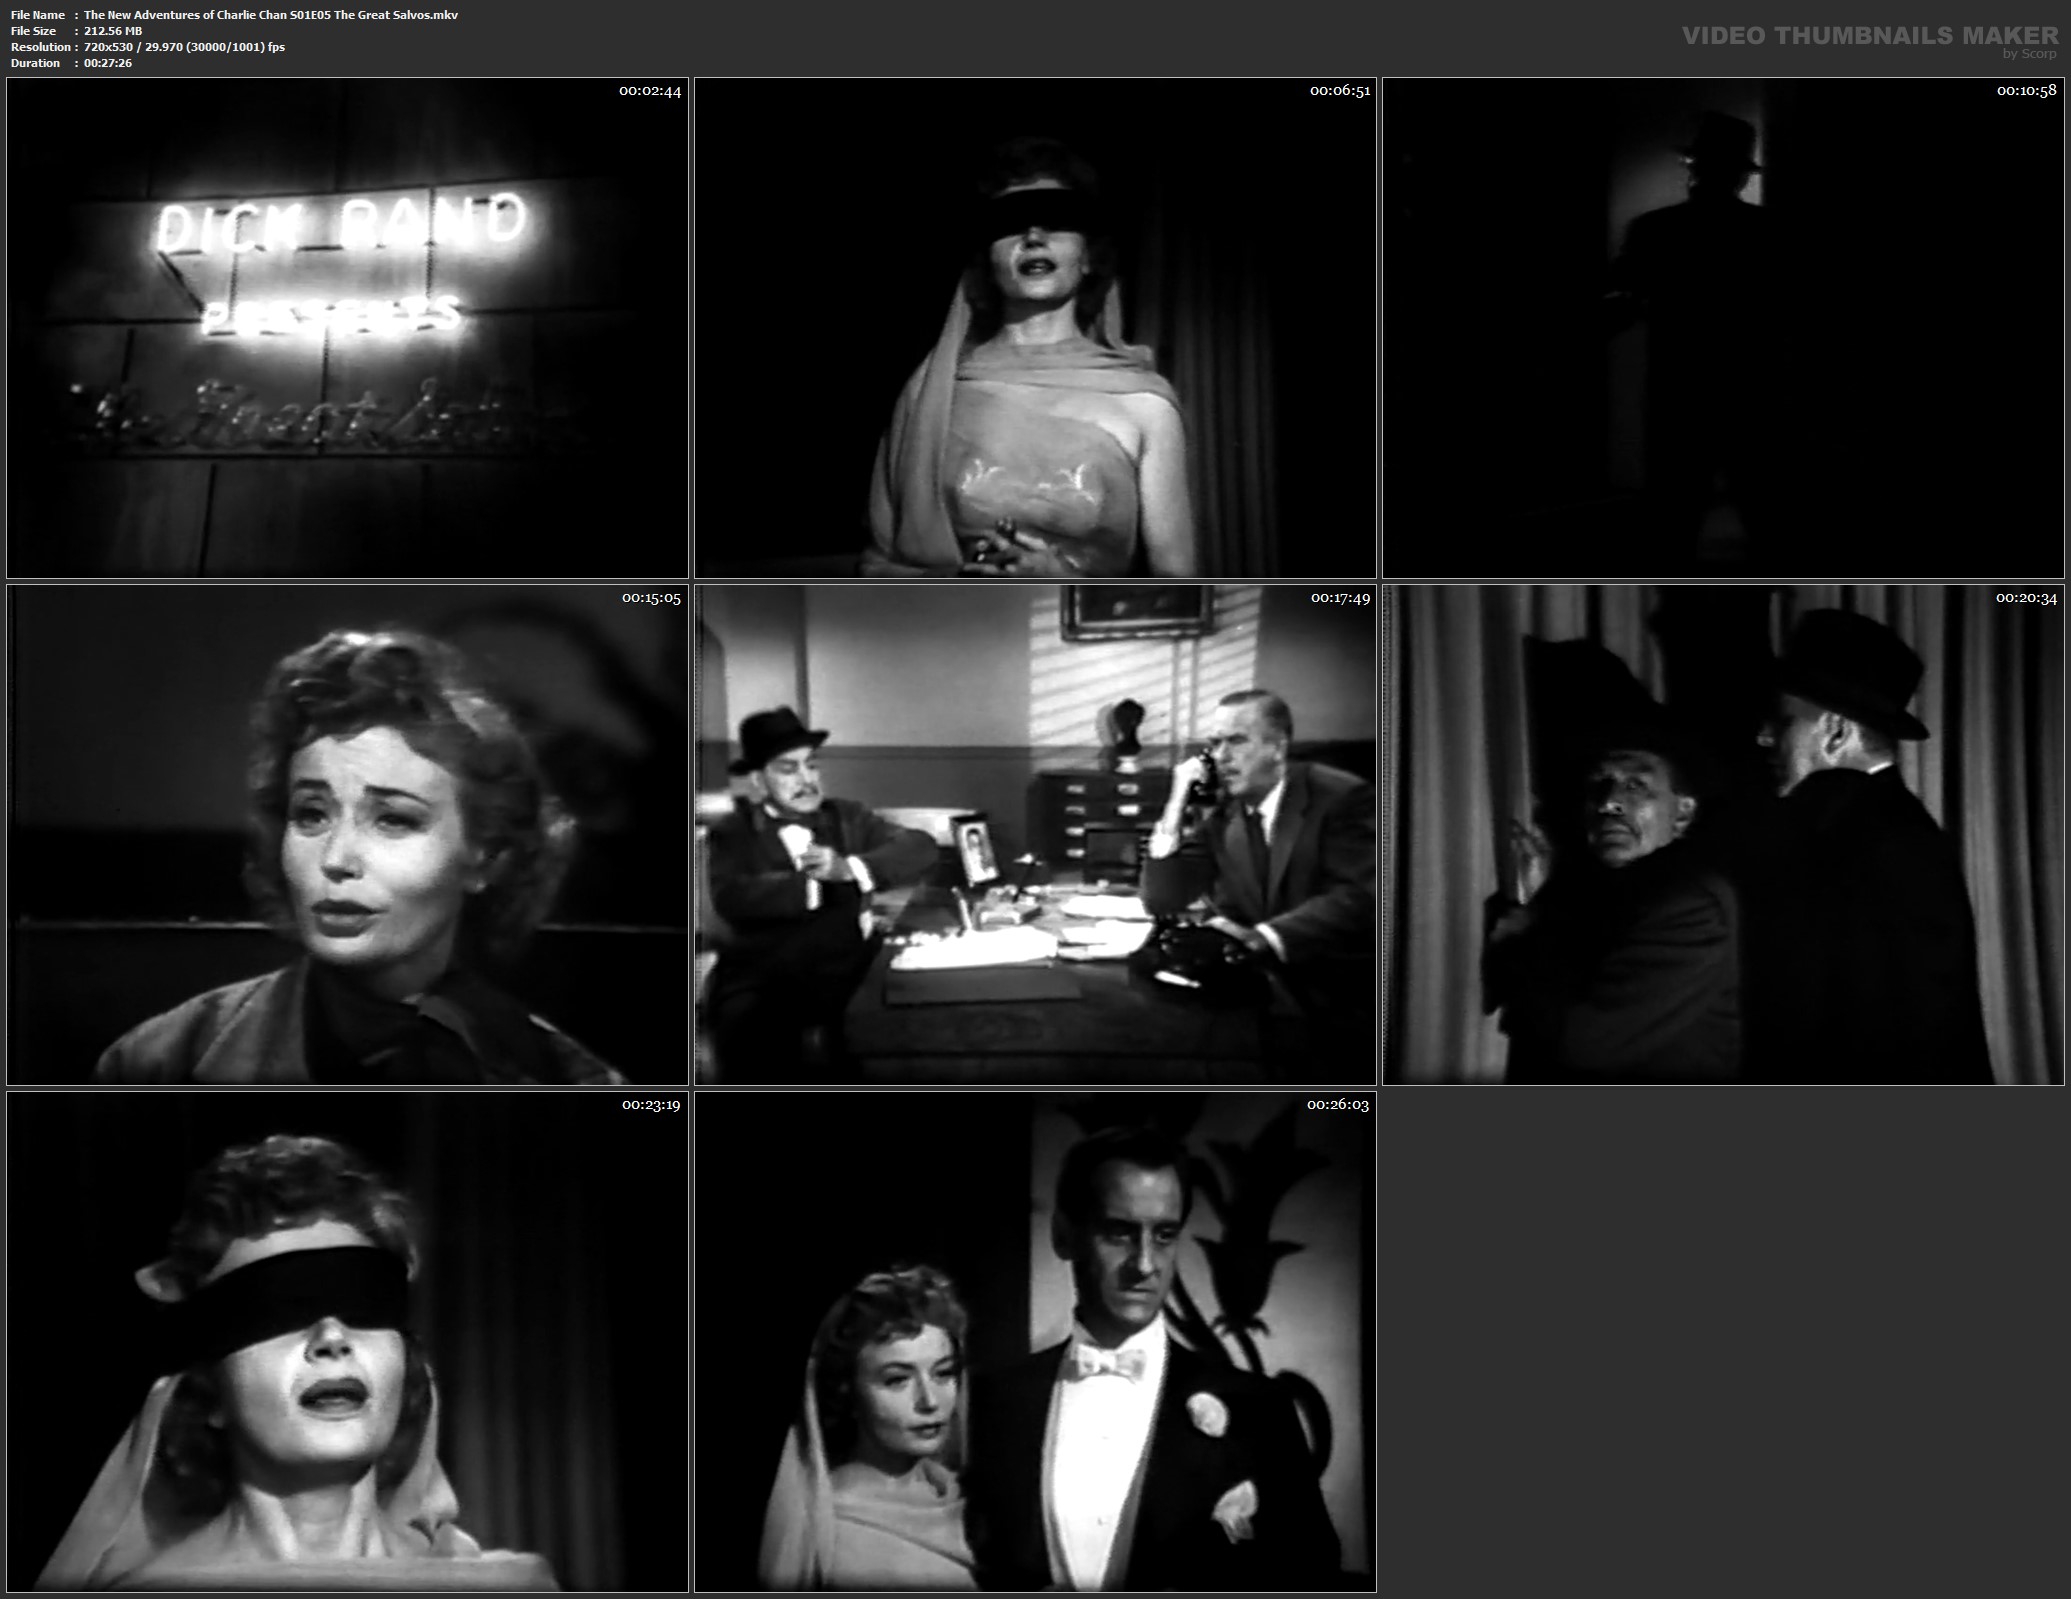This screenshot has height=1599, width=2071.
Task: Click the 00:06:51 timestamp label
Action: pyautogui.click(x=1340, y=91)
